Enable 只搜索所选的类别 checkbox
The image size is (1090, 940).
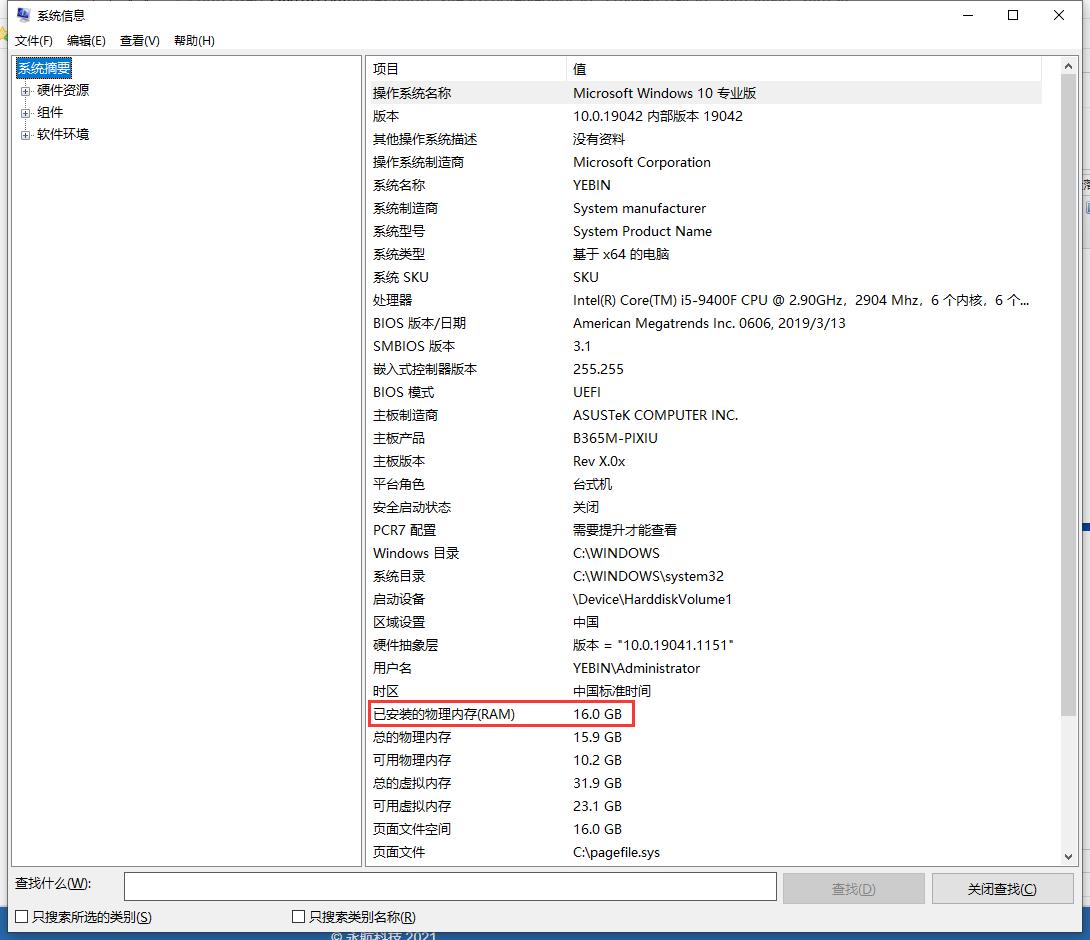[22, 916]
